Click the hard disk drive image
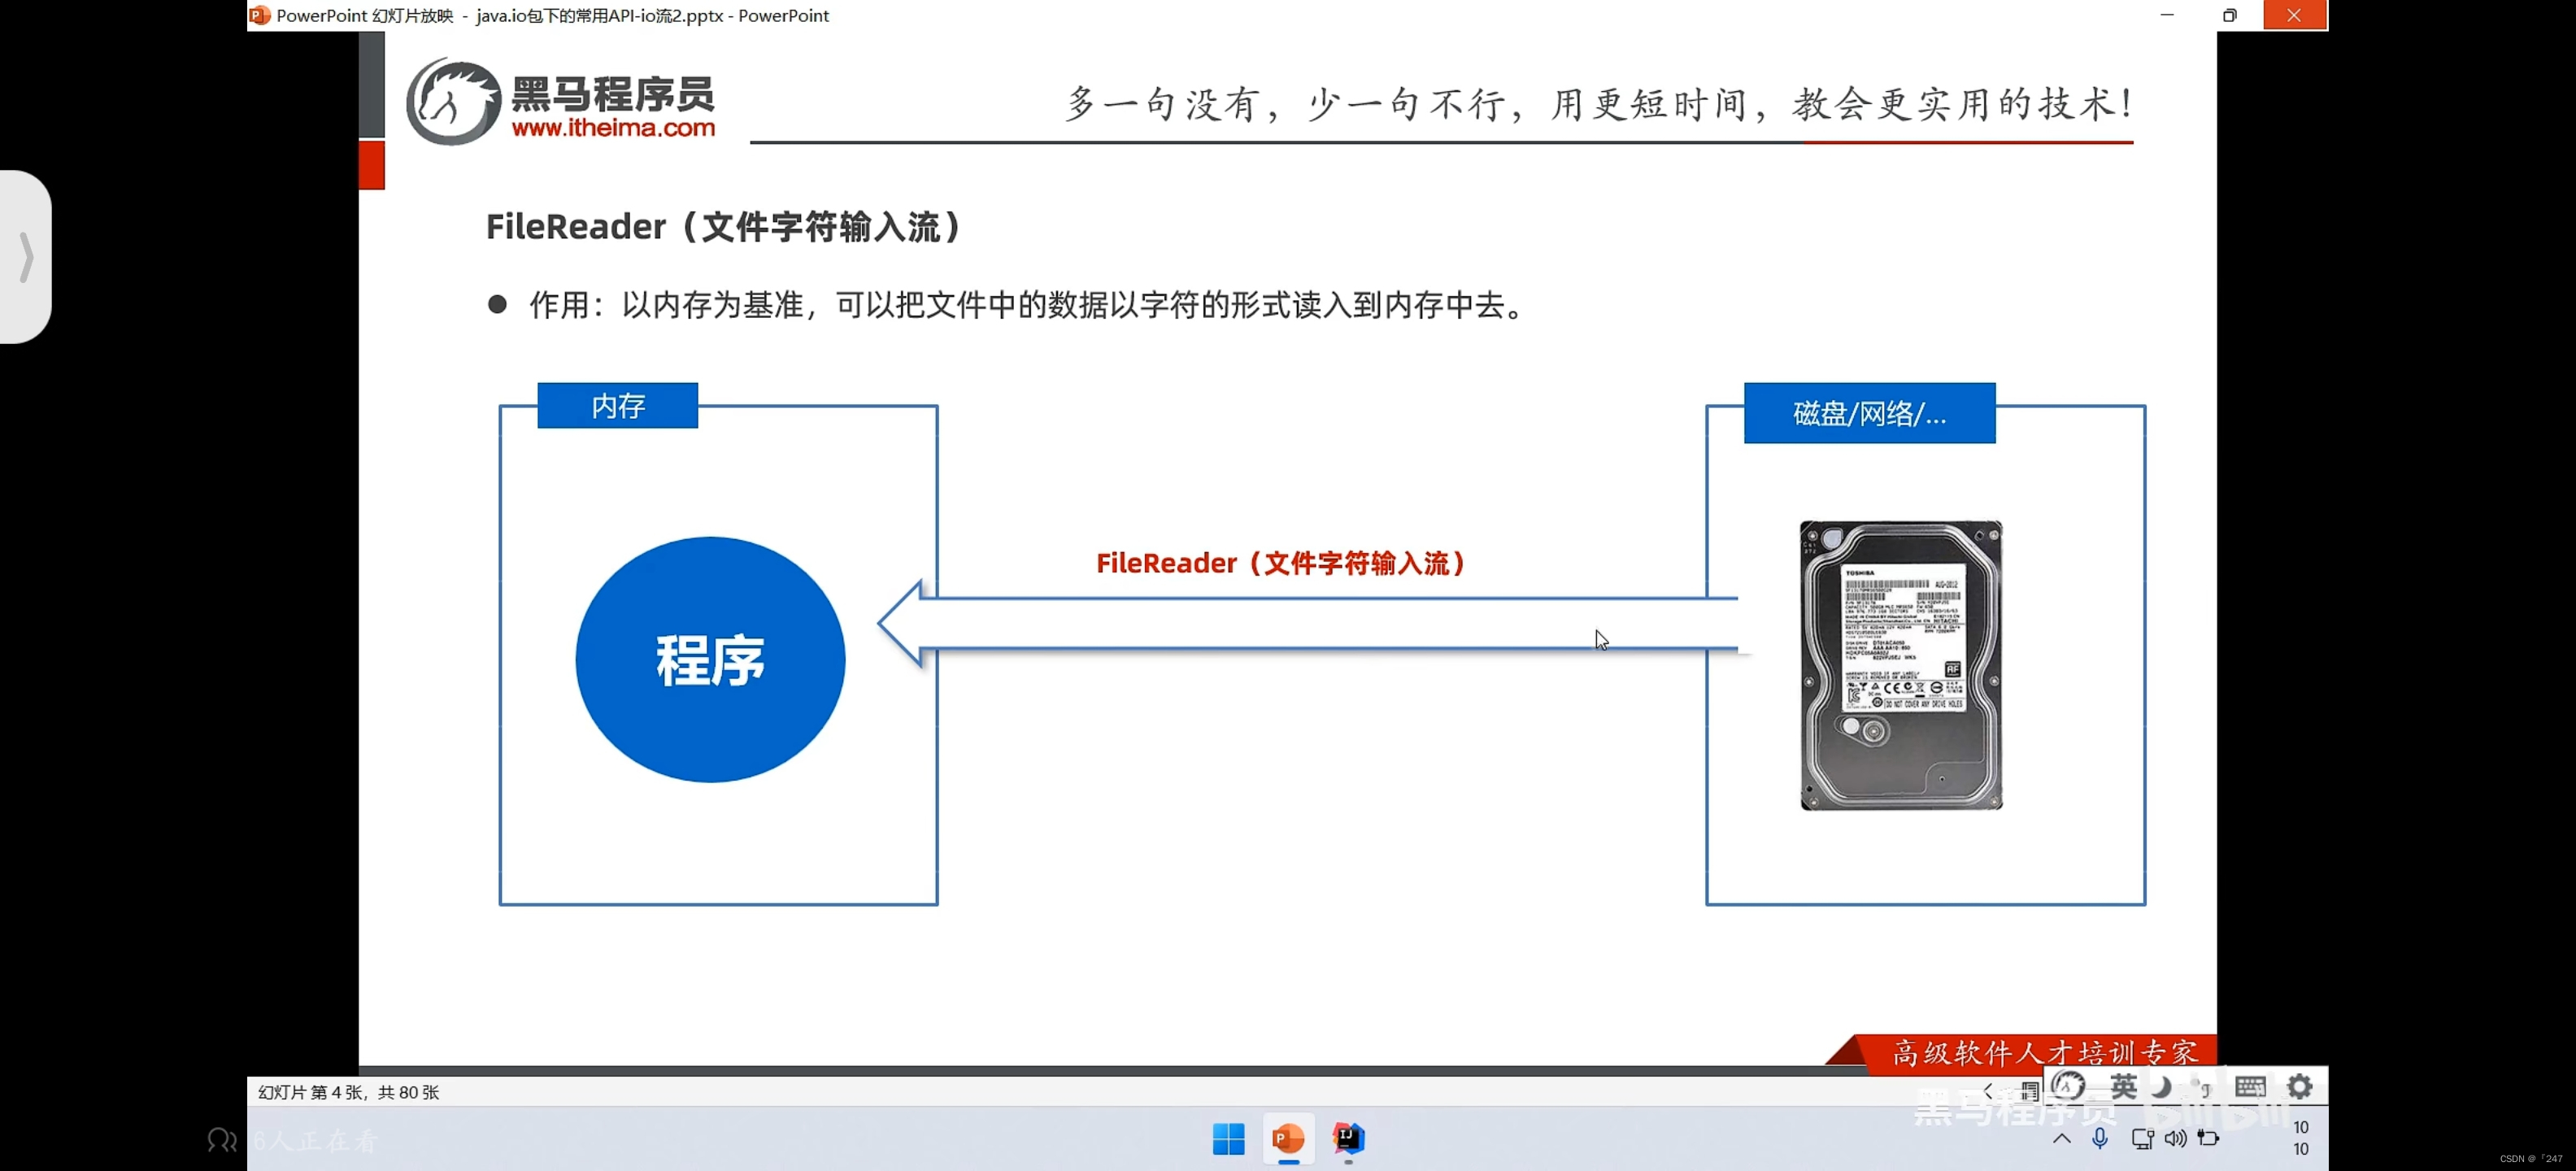Screen dimensions: 2576x1171 pos(1901,665)
